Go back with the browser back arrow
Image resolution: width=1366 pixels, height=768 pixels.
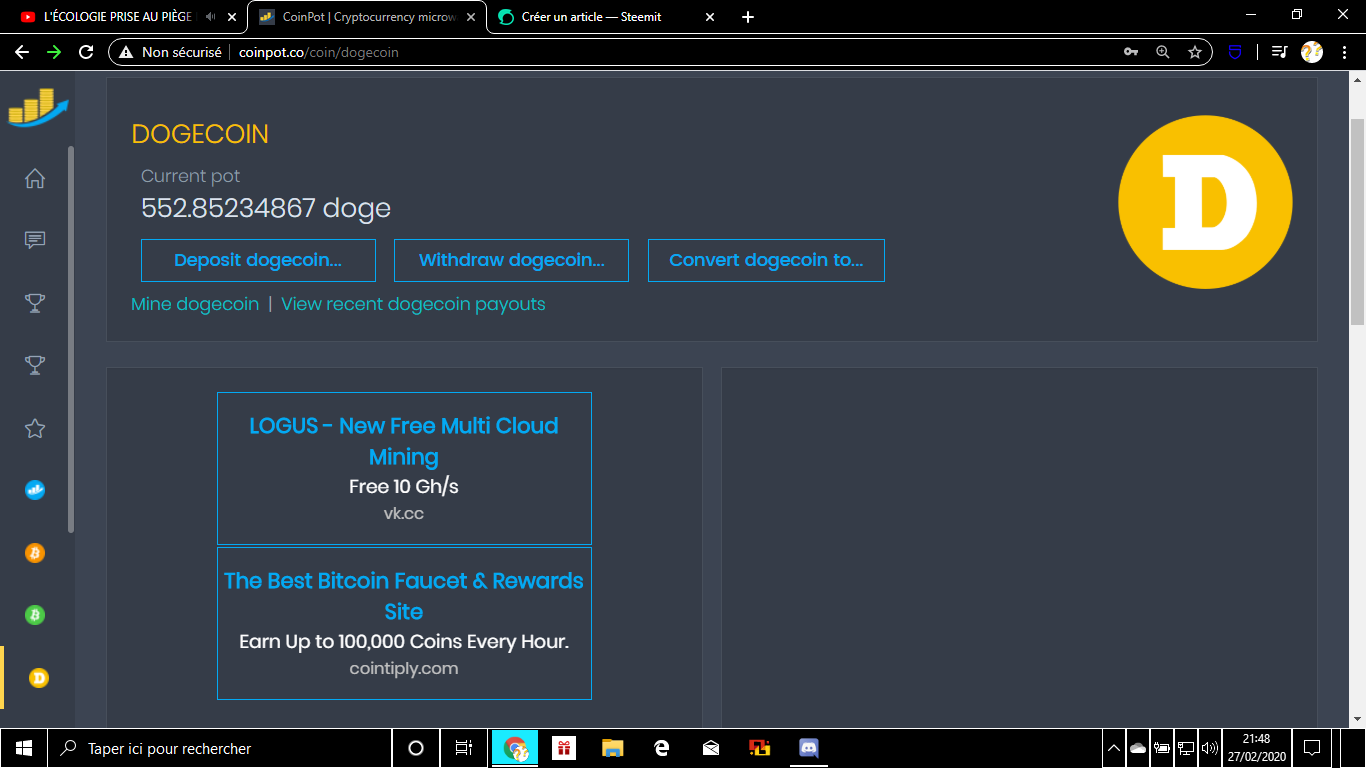click(22, 52)
